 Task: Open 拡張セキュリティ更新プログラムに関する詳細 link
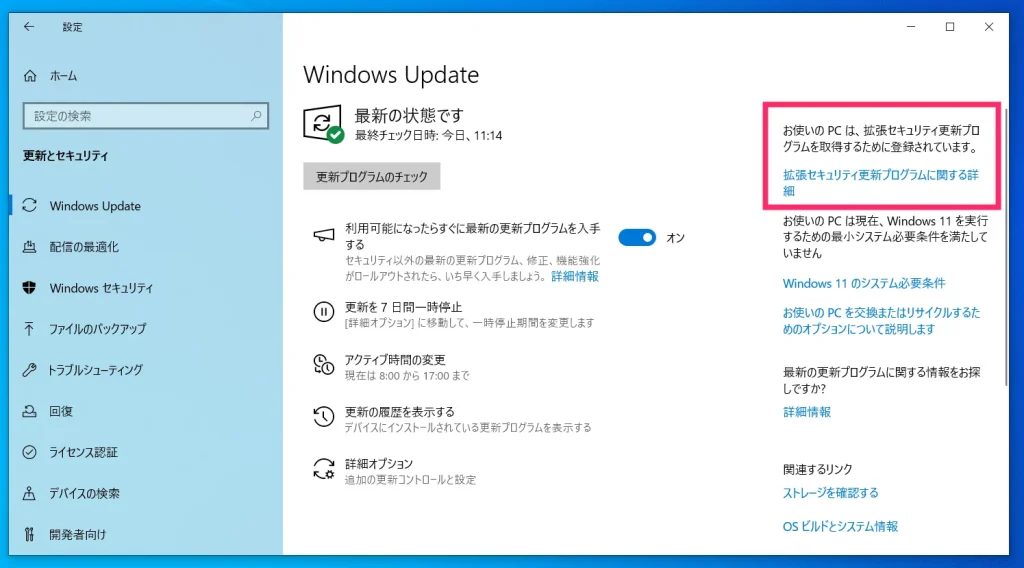pyautogui.click(x=880, y=182)
